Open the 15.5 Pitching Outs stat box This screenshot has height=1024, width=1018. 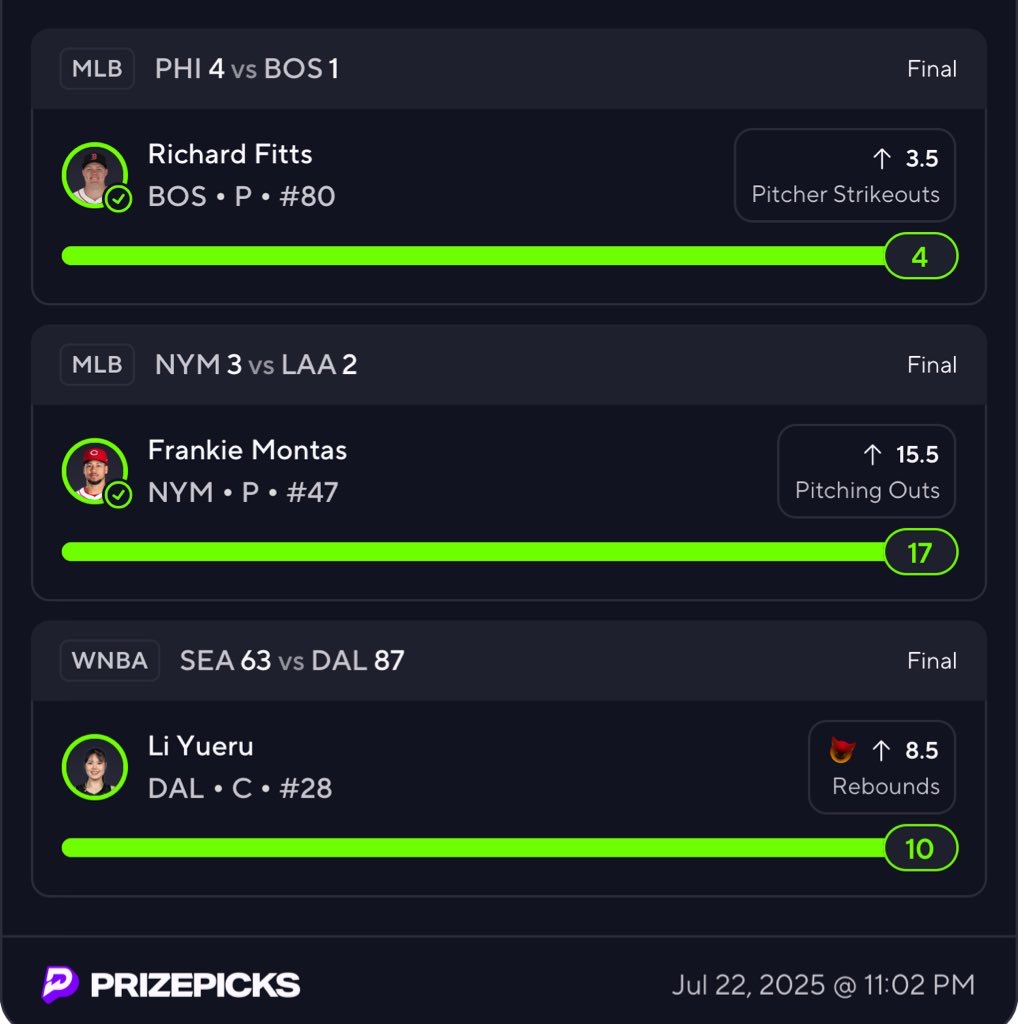coord(867,471)
